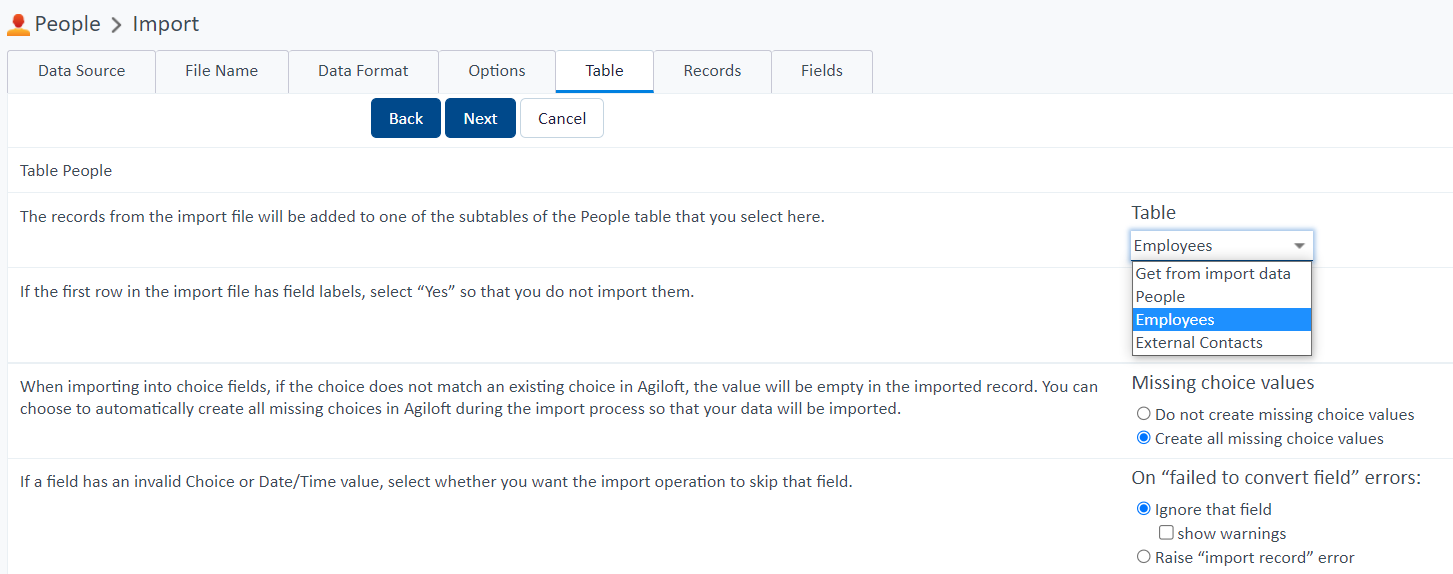
Task: Choose "External Contacts" in the dropdown list
Action: pos(1222,343)
